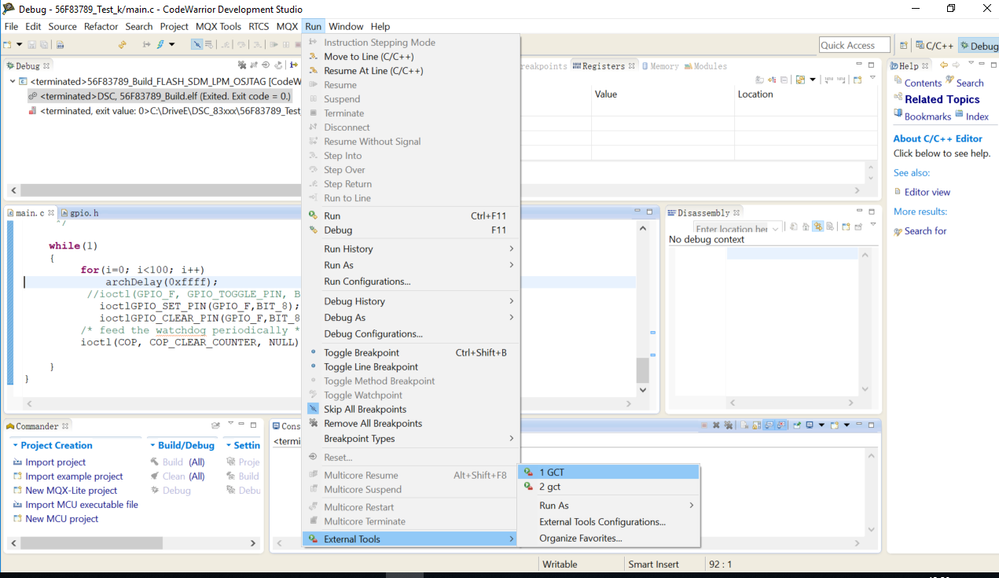Screen dimensions: 999x578
Task: Expand Debug History submenu
Action: [x=411, y=301]
